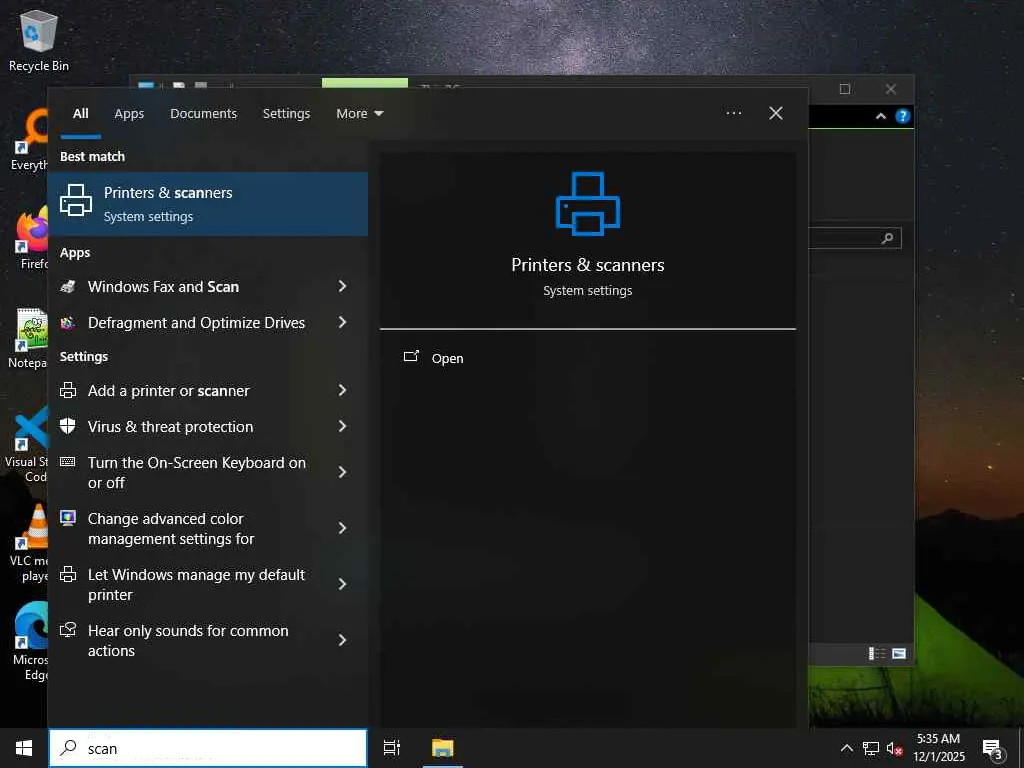Viewport: 1024px width, 768px height.
Task: Click the Defragment and Optimize Drives icon
Action: pyautogui.click(x=68, y=323)
